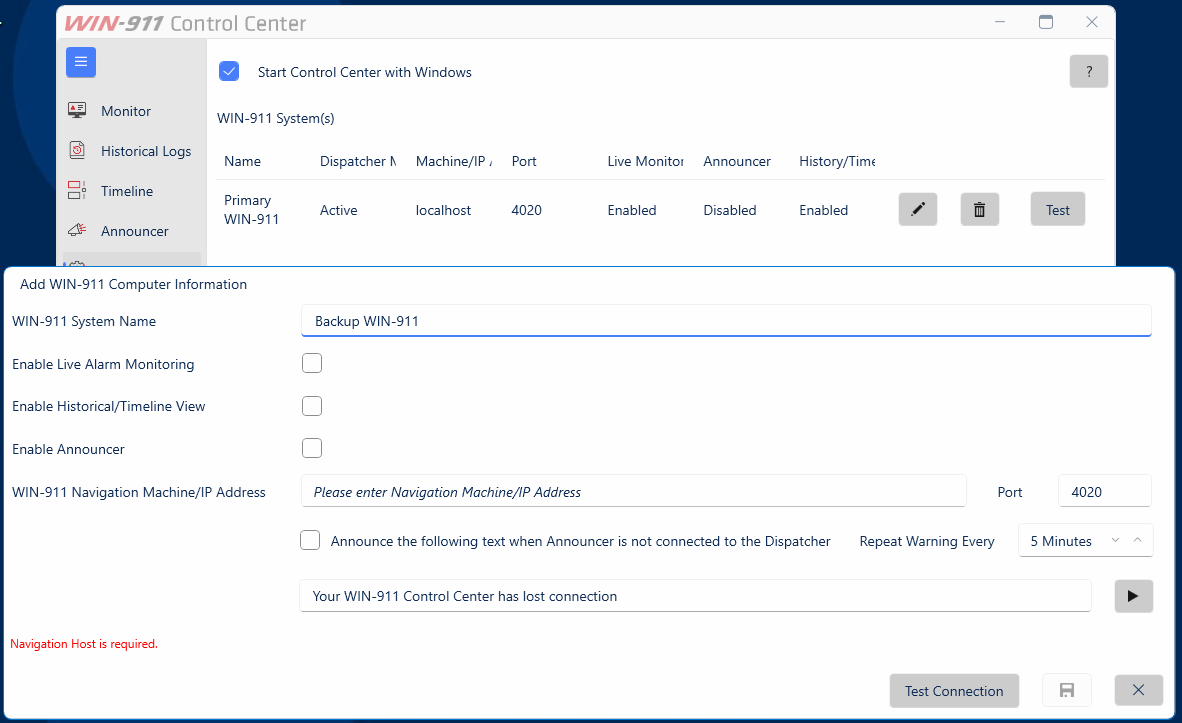The width and height of the screenshot is (1182, 723).
Task: Click the Active dispatcher status cell
Action: (x=338, y=210)
